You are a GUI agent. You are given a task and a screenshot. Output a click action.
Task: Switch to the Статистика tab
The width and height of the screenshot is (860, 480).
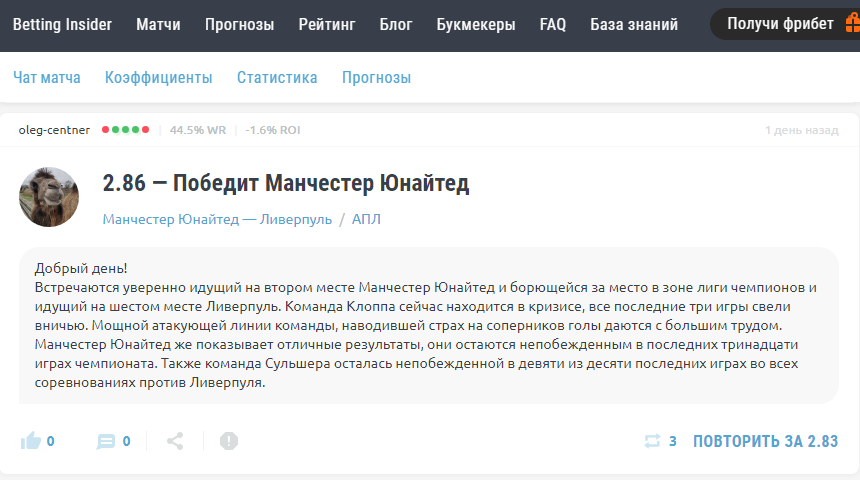click(277, 77)
